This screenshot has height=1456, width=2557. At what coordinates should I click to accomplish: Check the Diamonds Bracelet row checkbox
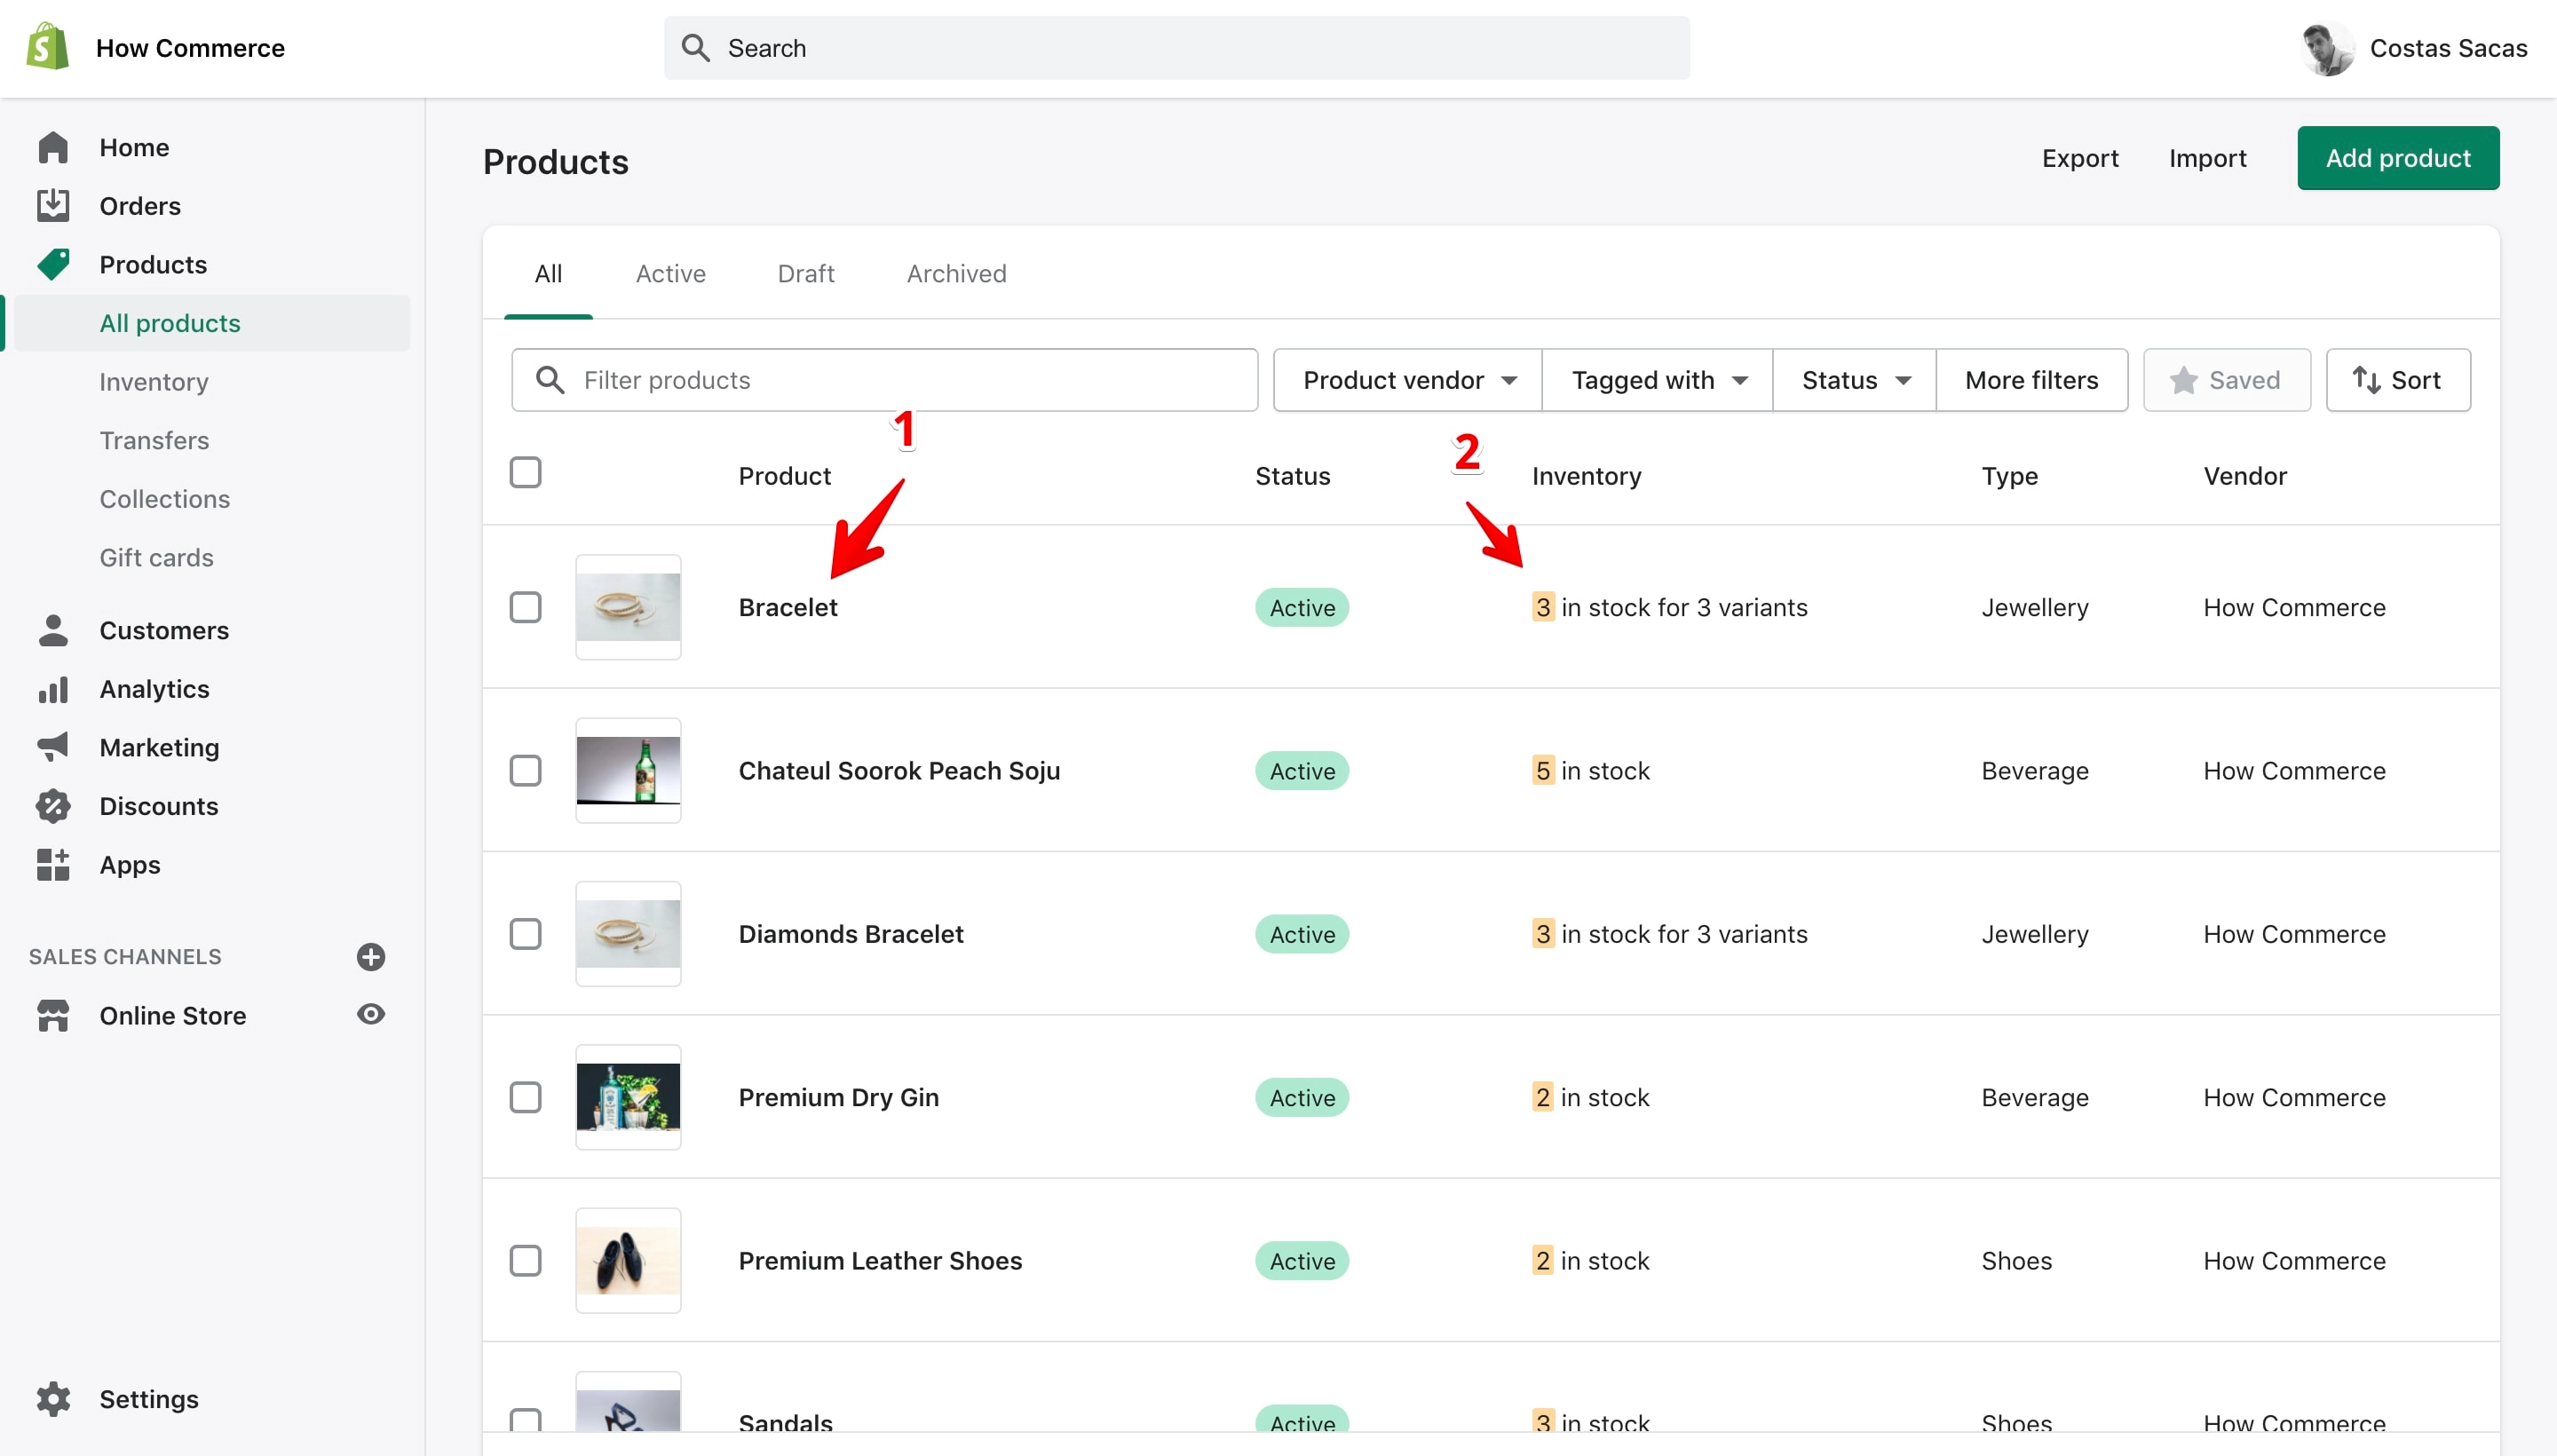(x=525, y=934)
